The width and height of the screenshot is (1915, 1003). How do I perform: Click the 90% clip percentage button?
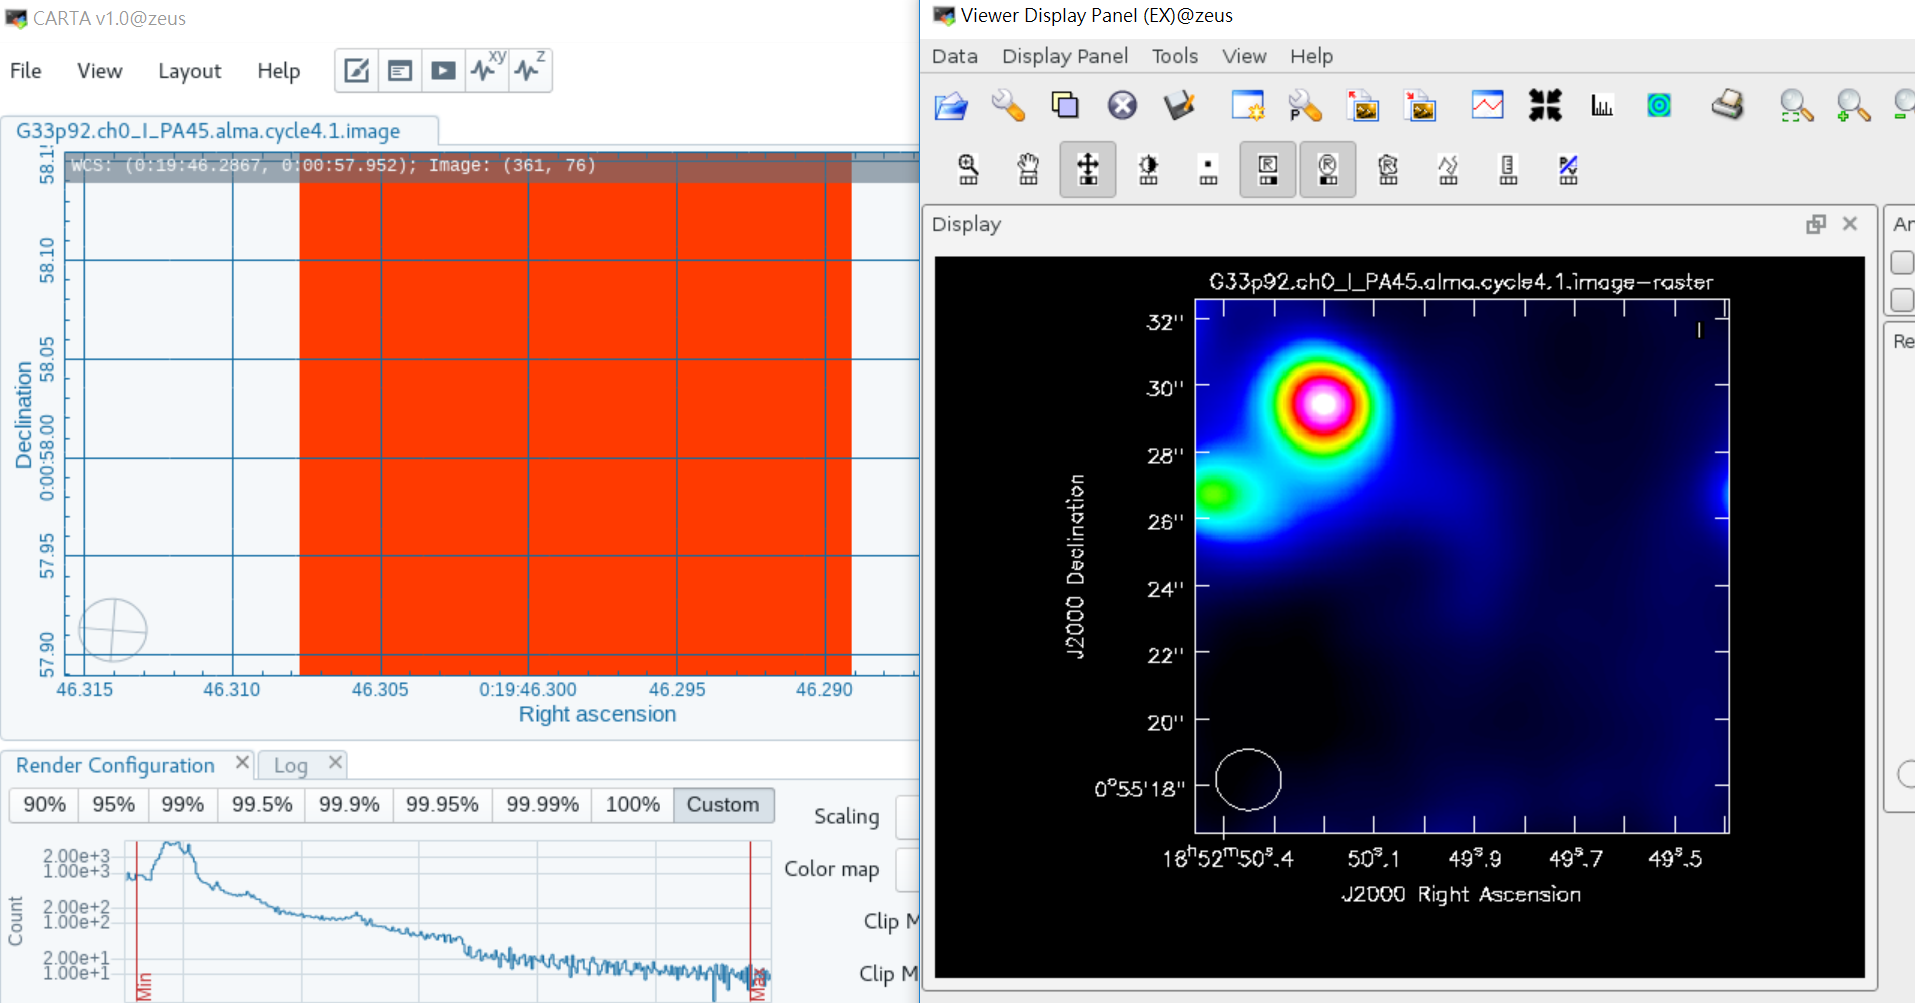(x=43, y=804)
